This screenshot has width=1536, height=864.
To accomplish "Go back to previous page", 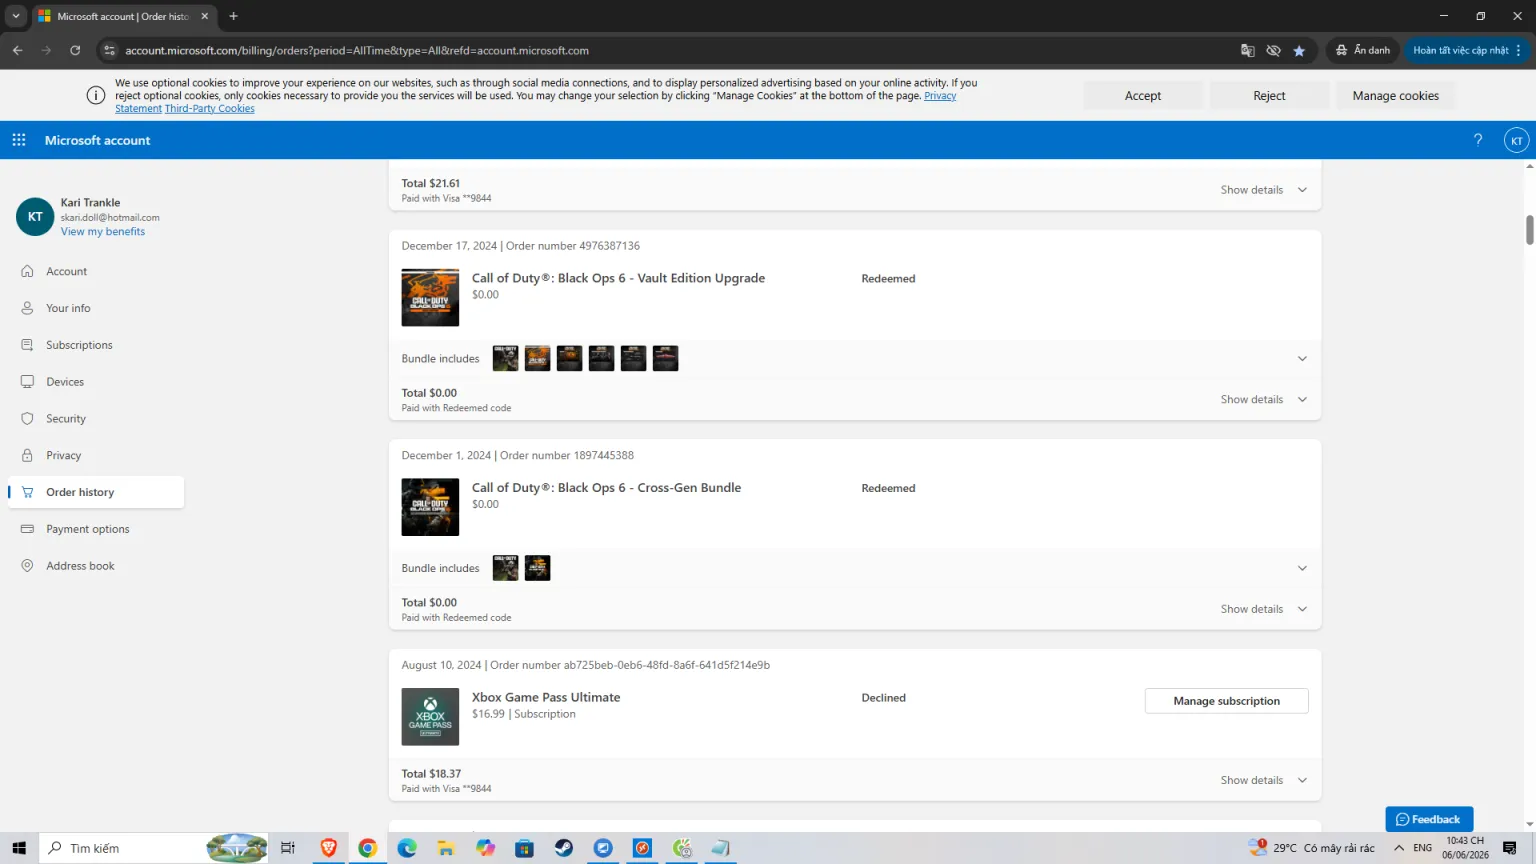I will pos(18,50).
